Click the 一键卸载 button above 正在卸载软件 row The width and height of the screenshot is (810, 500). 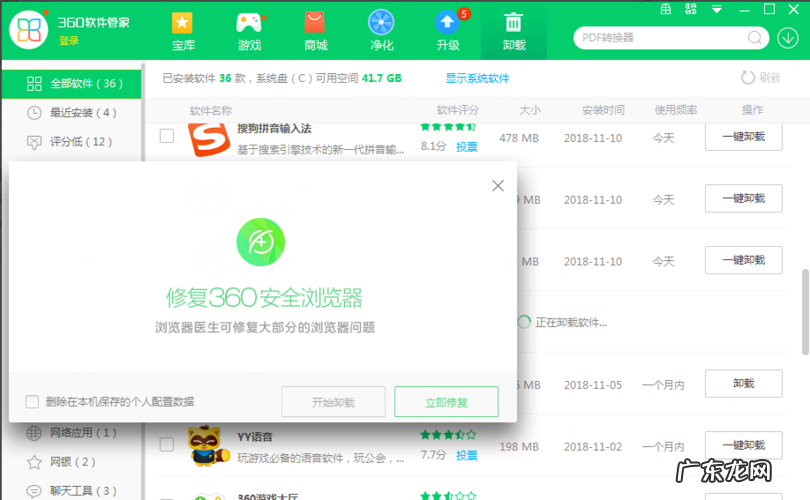point(743,260)
